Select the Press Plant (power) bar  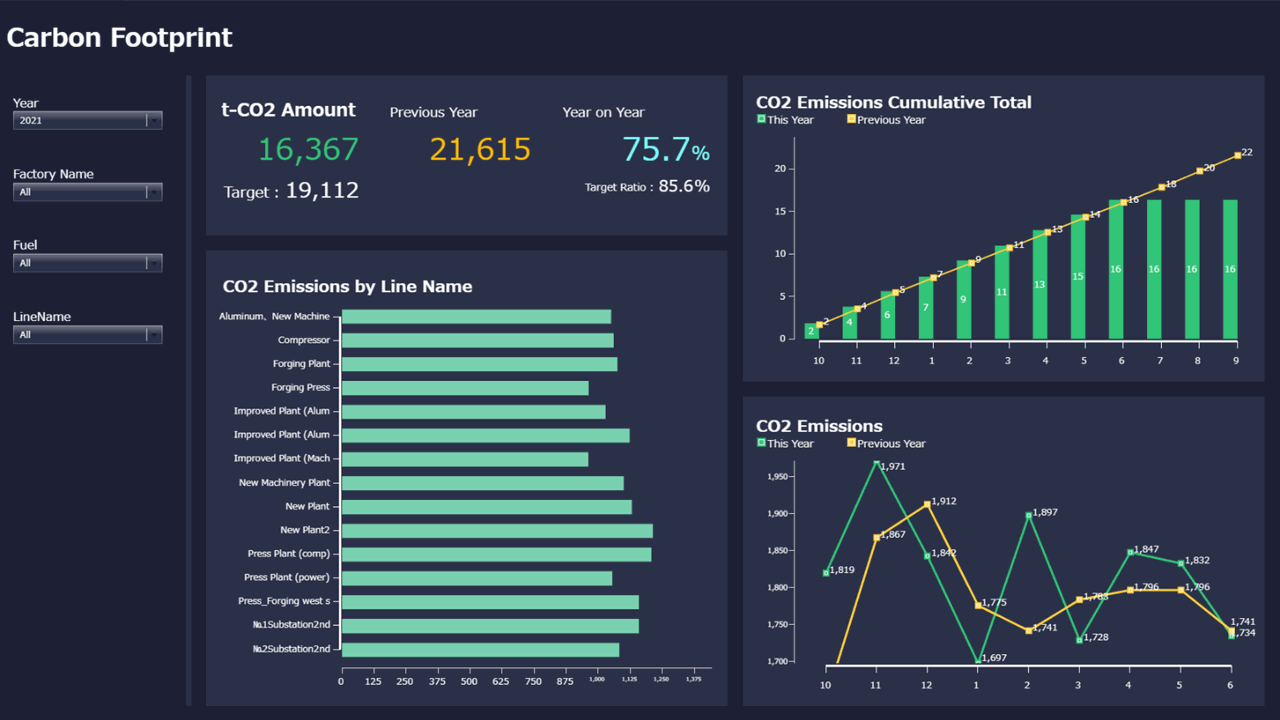click(x=477, y=578)
